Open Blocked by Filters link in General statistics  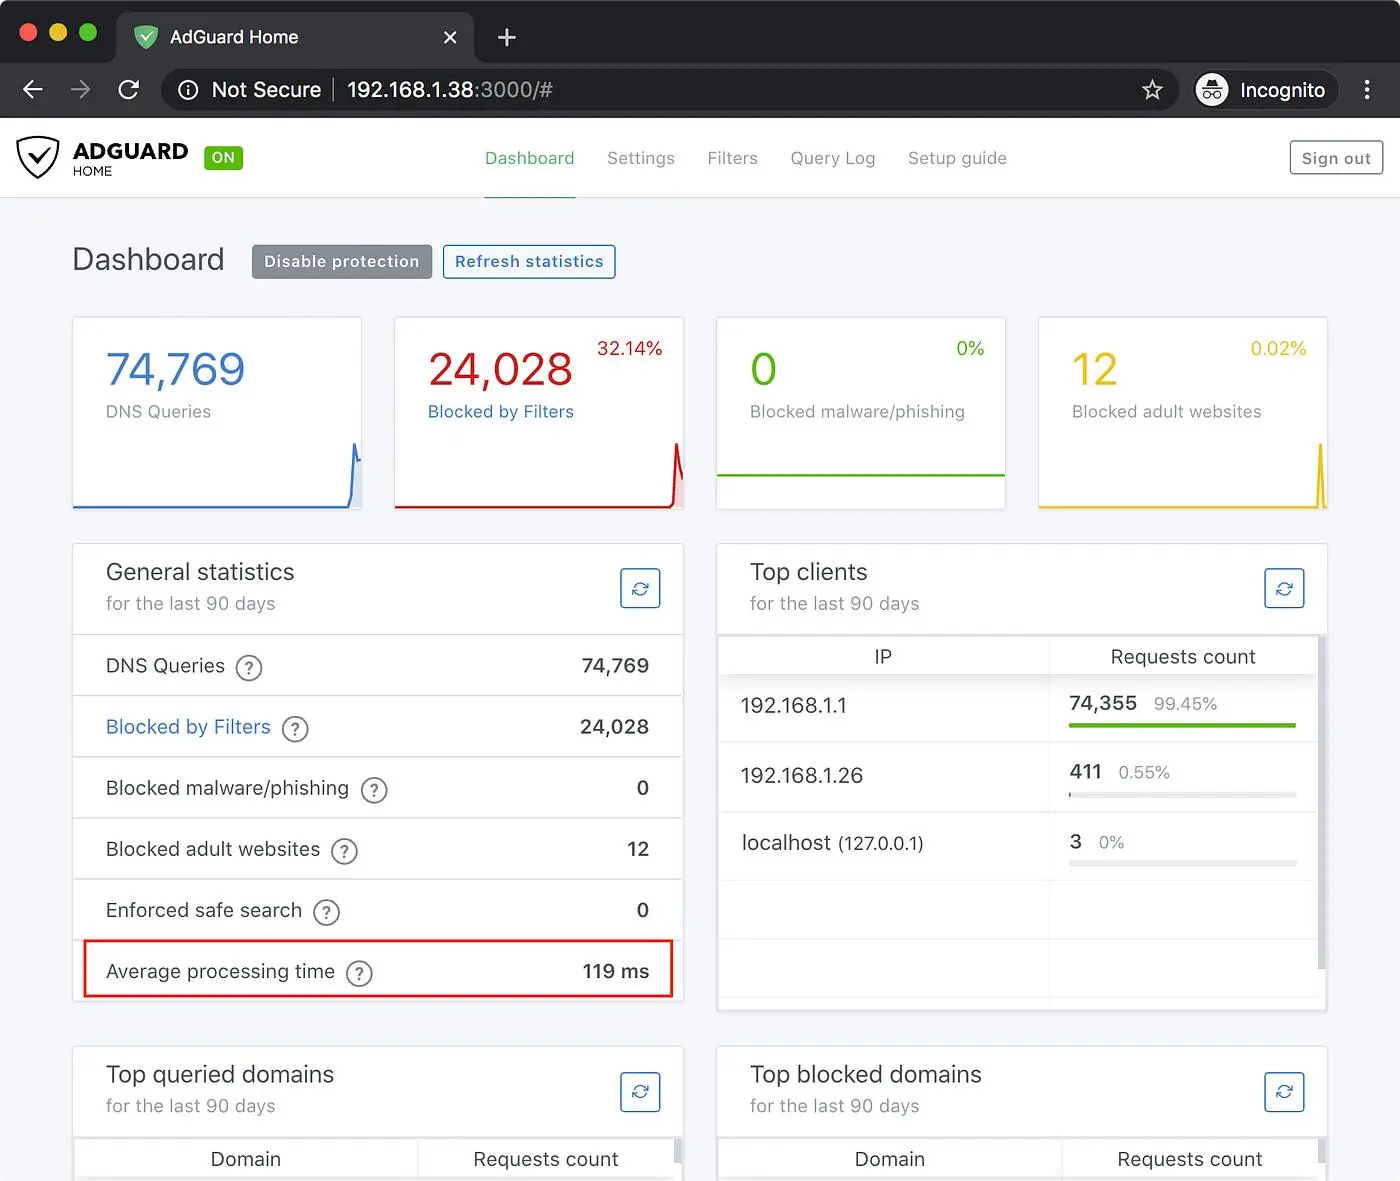pyautogui.click(x=188, y=727)
